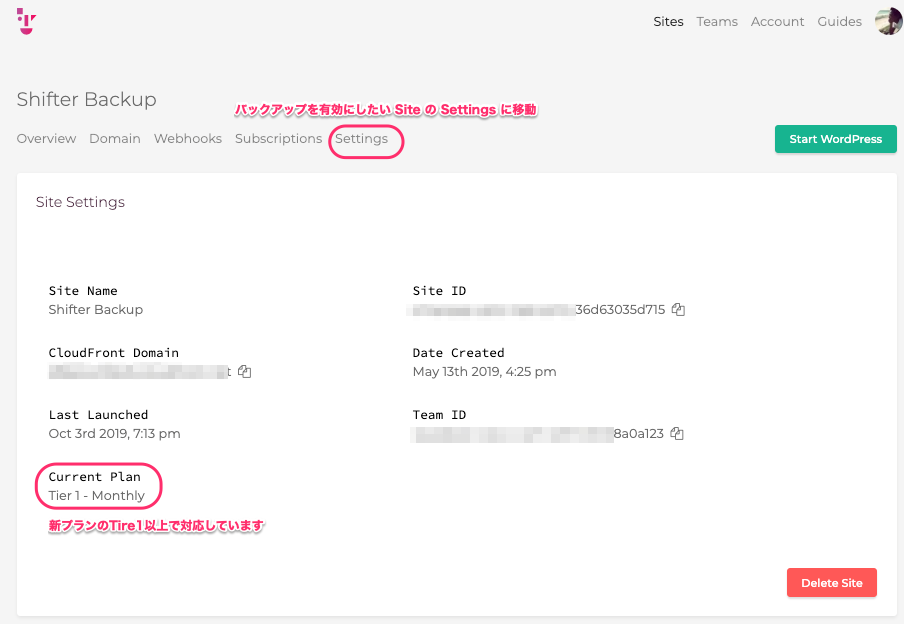This screenshot has width=904, height=624.
Task: Open the Account page
Action: [777, 22]
